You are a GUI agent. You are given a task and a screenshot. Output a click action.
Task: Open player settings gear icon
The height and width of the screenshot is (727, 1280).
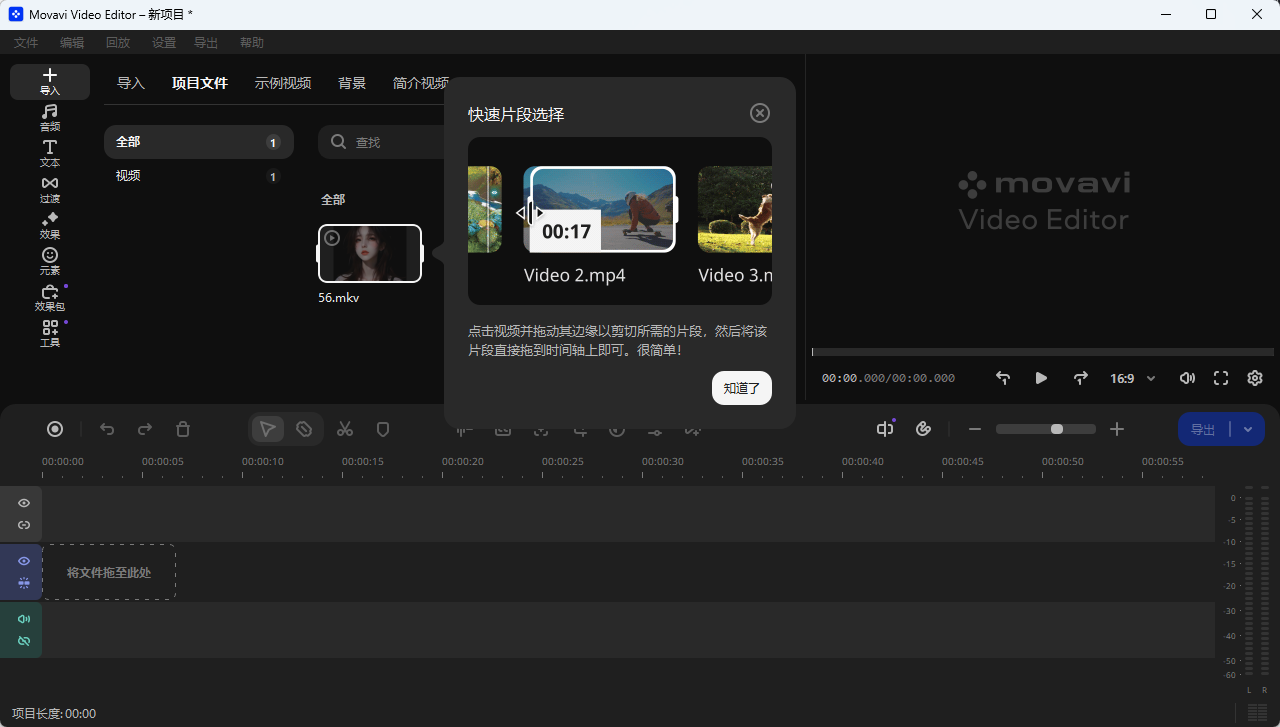coord(1255,378)
